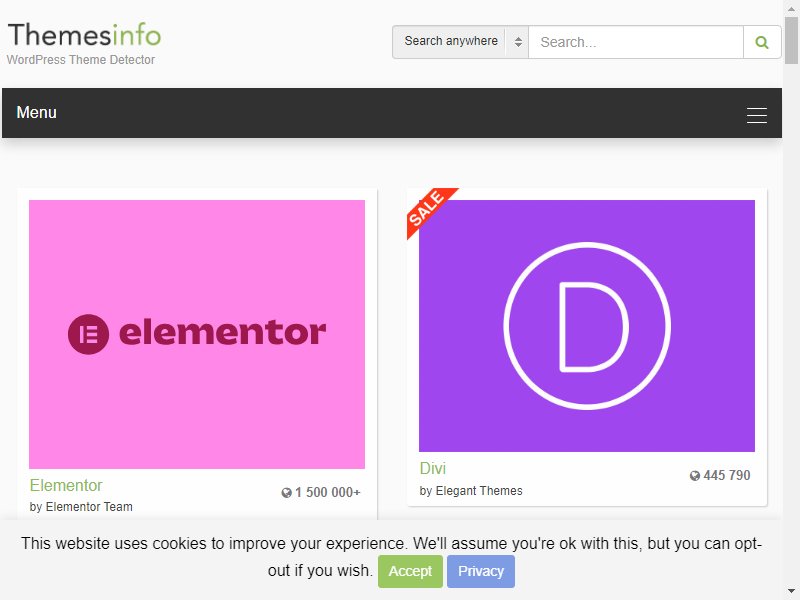800x600 pixels.
Task: Open the Divi purple thumbnail
Action: [x=587, y=326]
